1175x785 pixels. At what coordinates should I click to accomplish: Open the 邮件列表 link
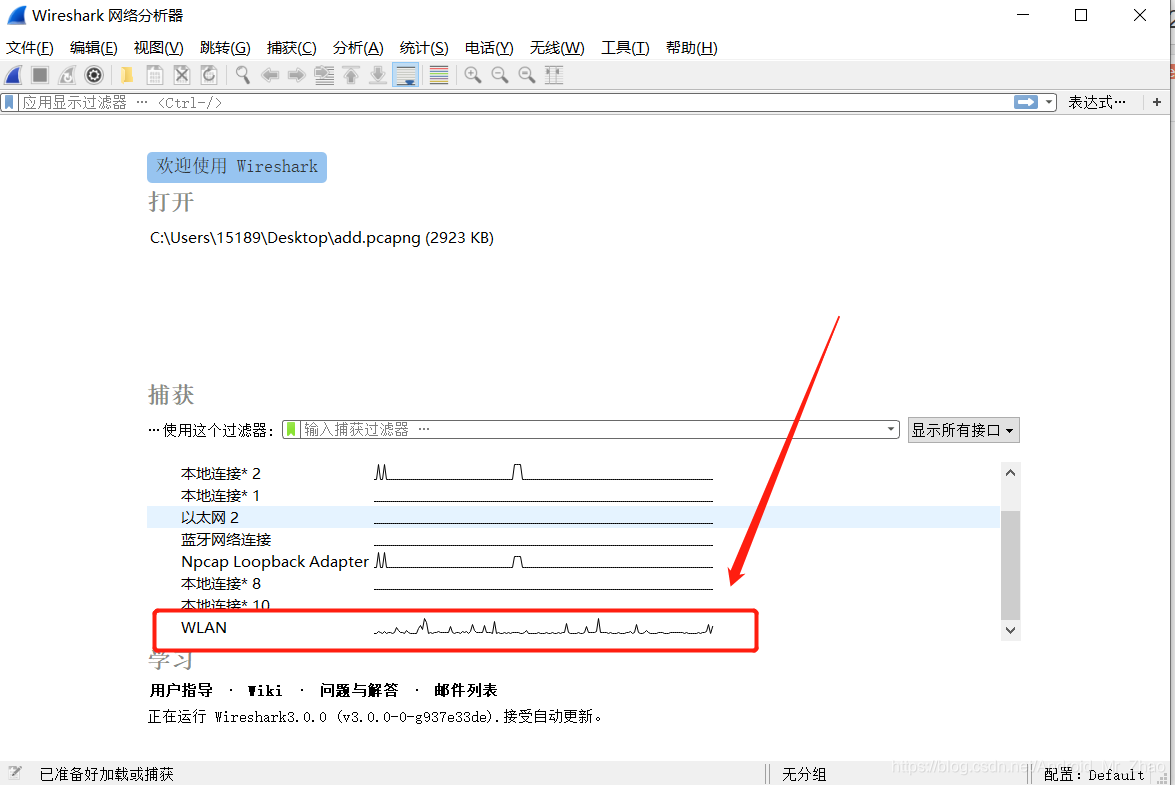pyautogui.click(x=465, y=690)
